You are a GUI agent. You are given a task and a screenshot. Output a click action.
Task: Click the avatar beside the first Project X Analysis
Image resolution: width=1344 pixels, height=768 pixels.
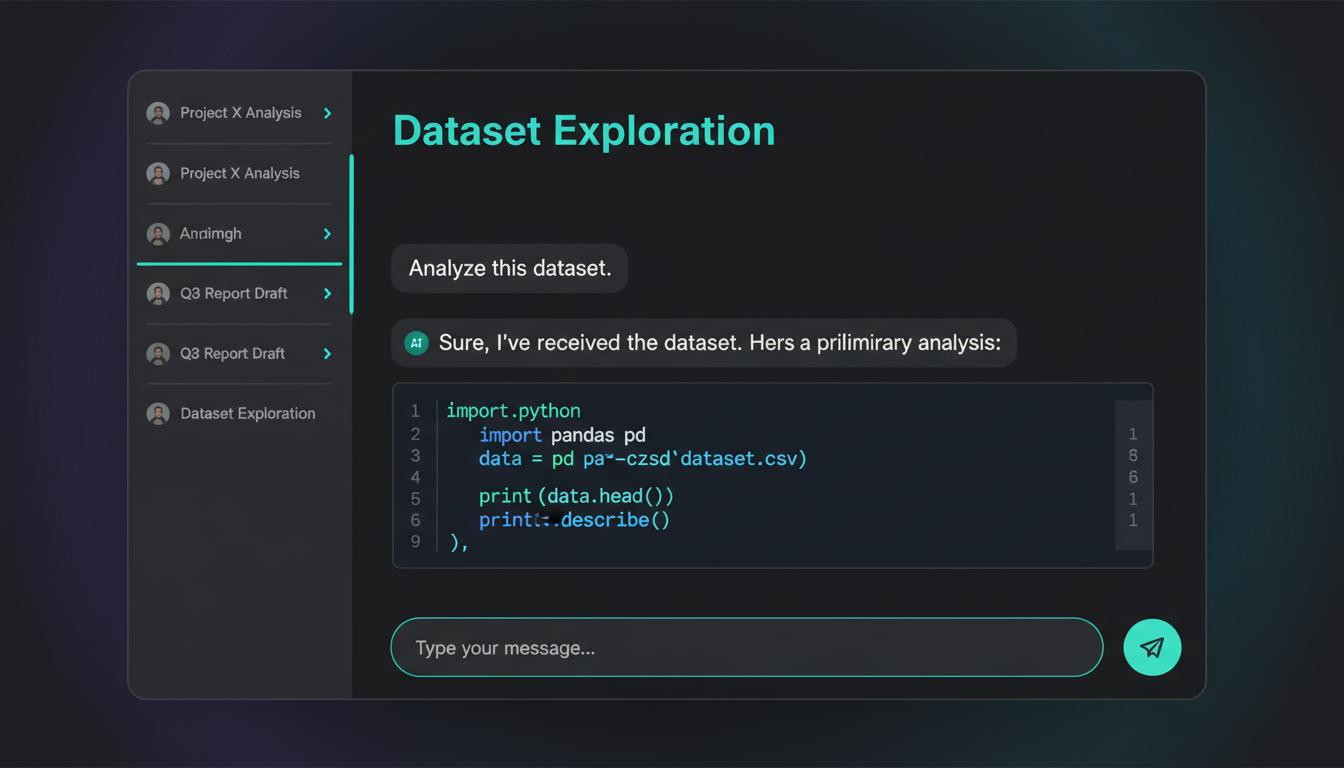click(x=158, y=113)
